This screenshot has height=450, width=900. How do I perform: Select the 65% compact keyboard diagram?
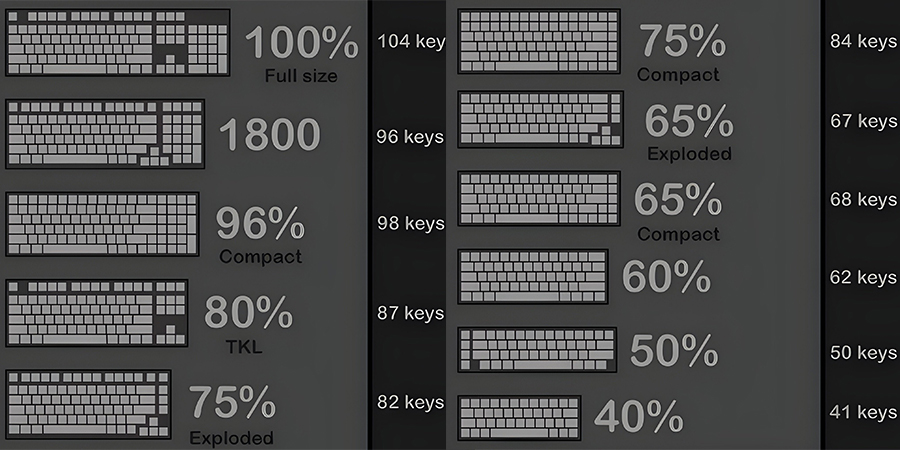(539, 198)
